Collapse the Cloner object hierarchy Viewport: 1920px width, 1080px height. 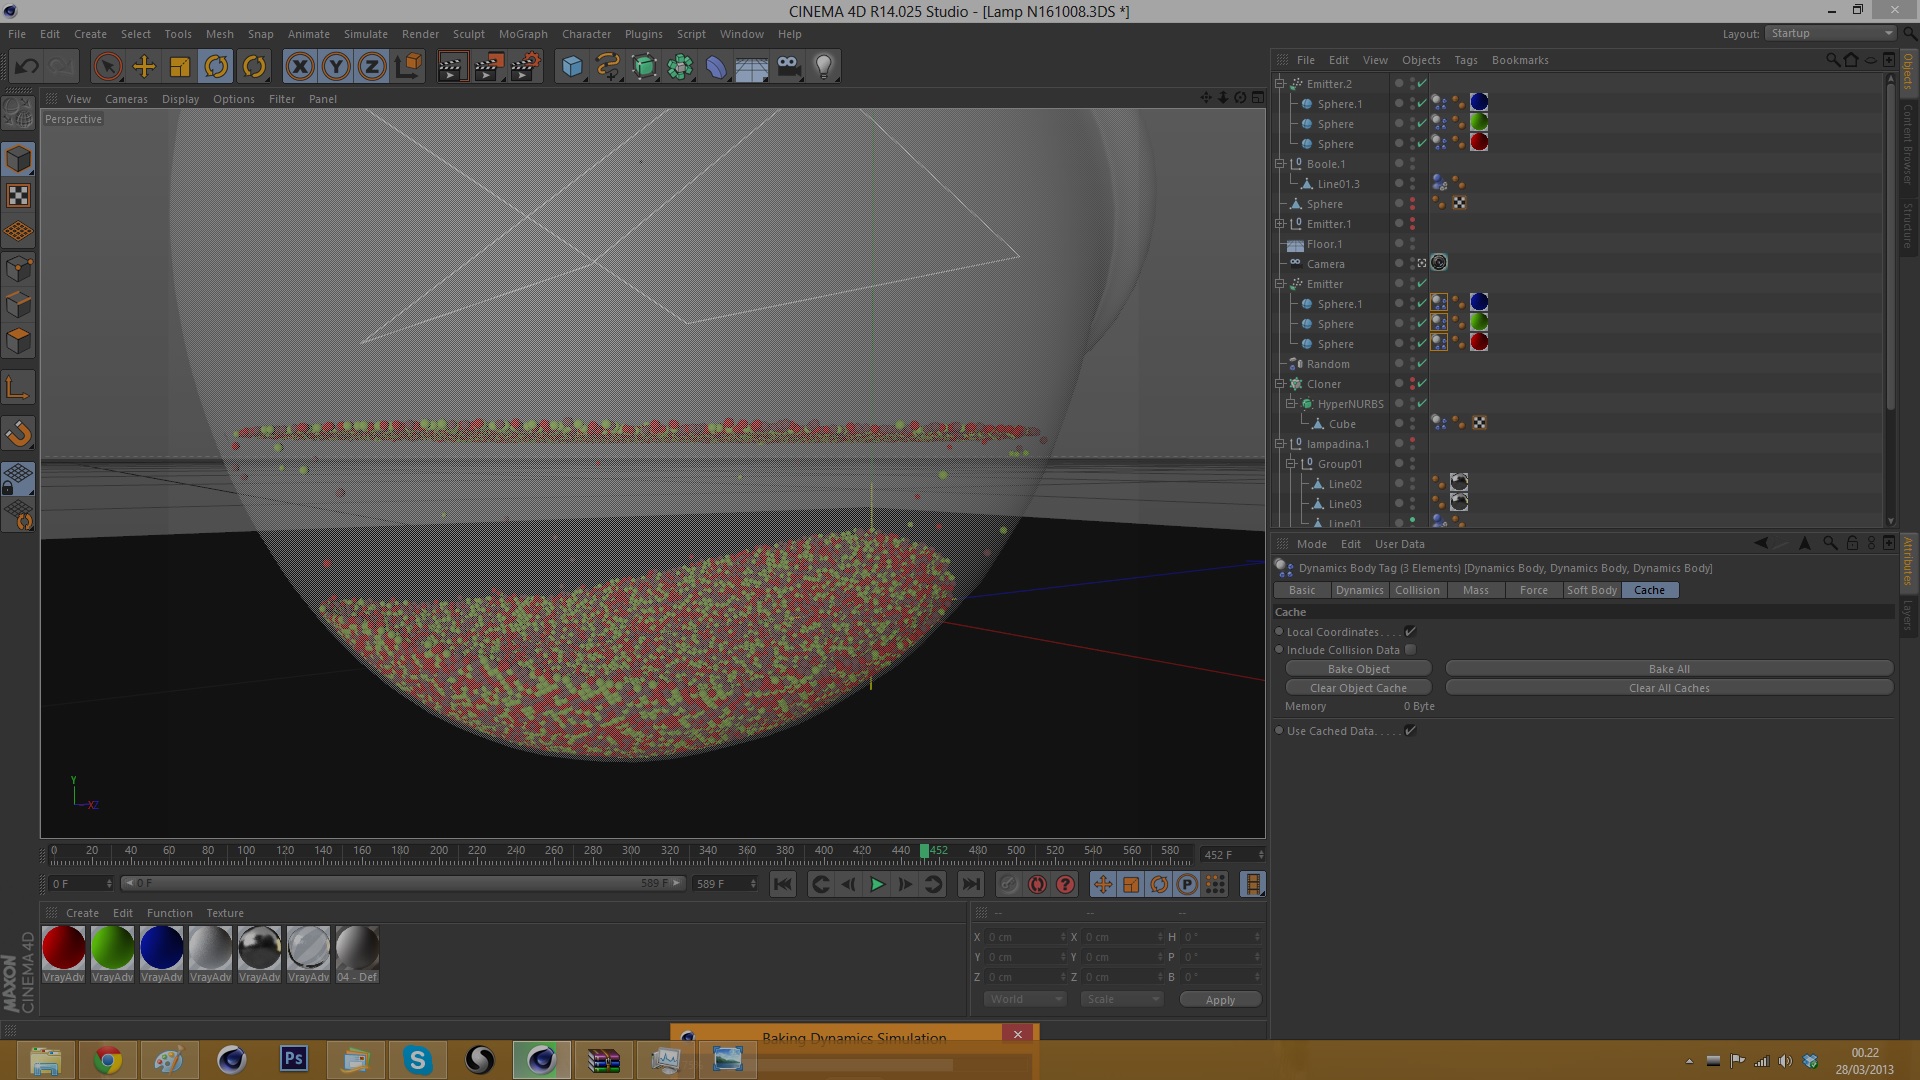[x=1280, y=384]
